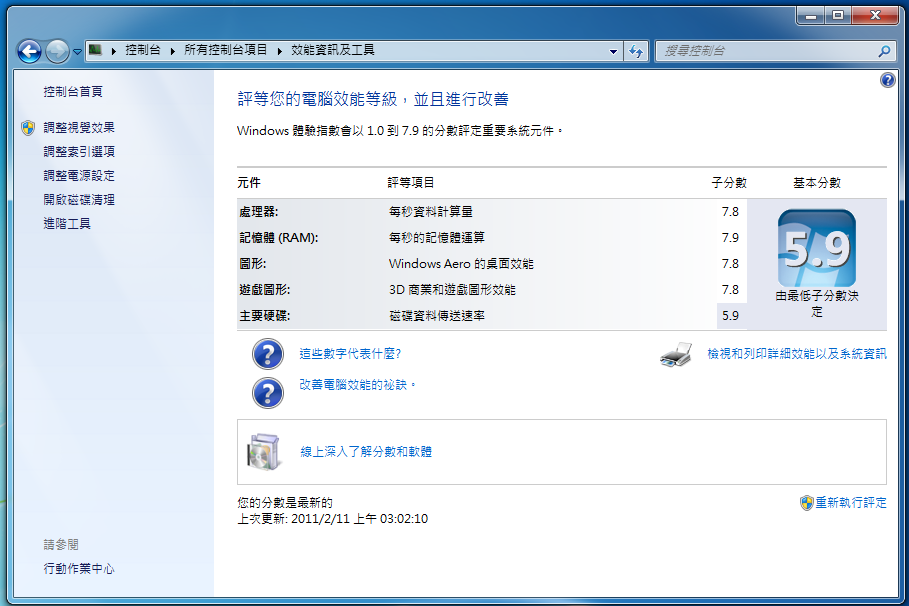
Task: Click the 圖形 row label
Action: pyautogui.click(x=253, y=264)
